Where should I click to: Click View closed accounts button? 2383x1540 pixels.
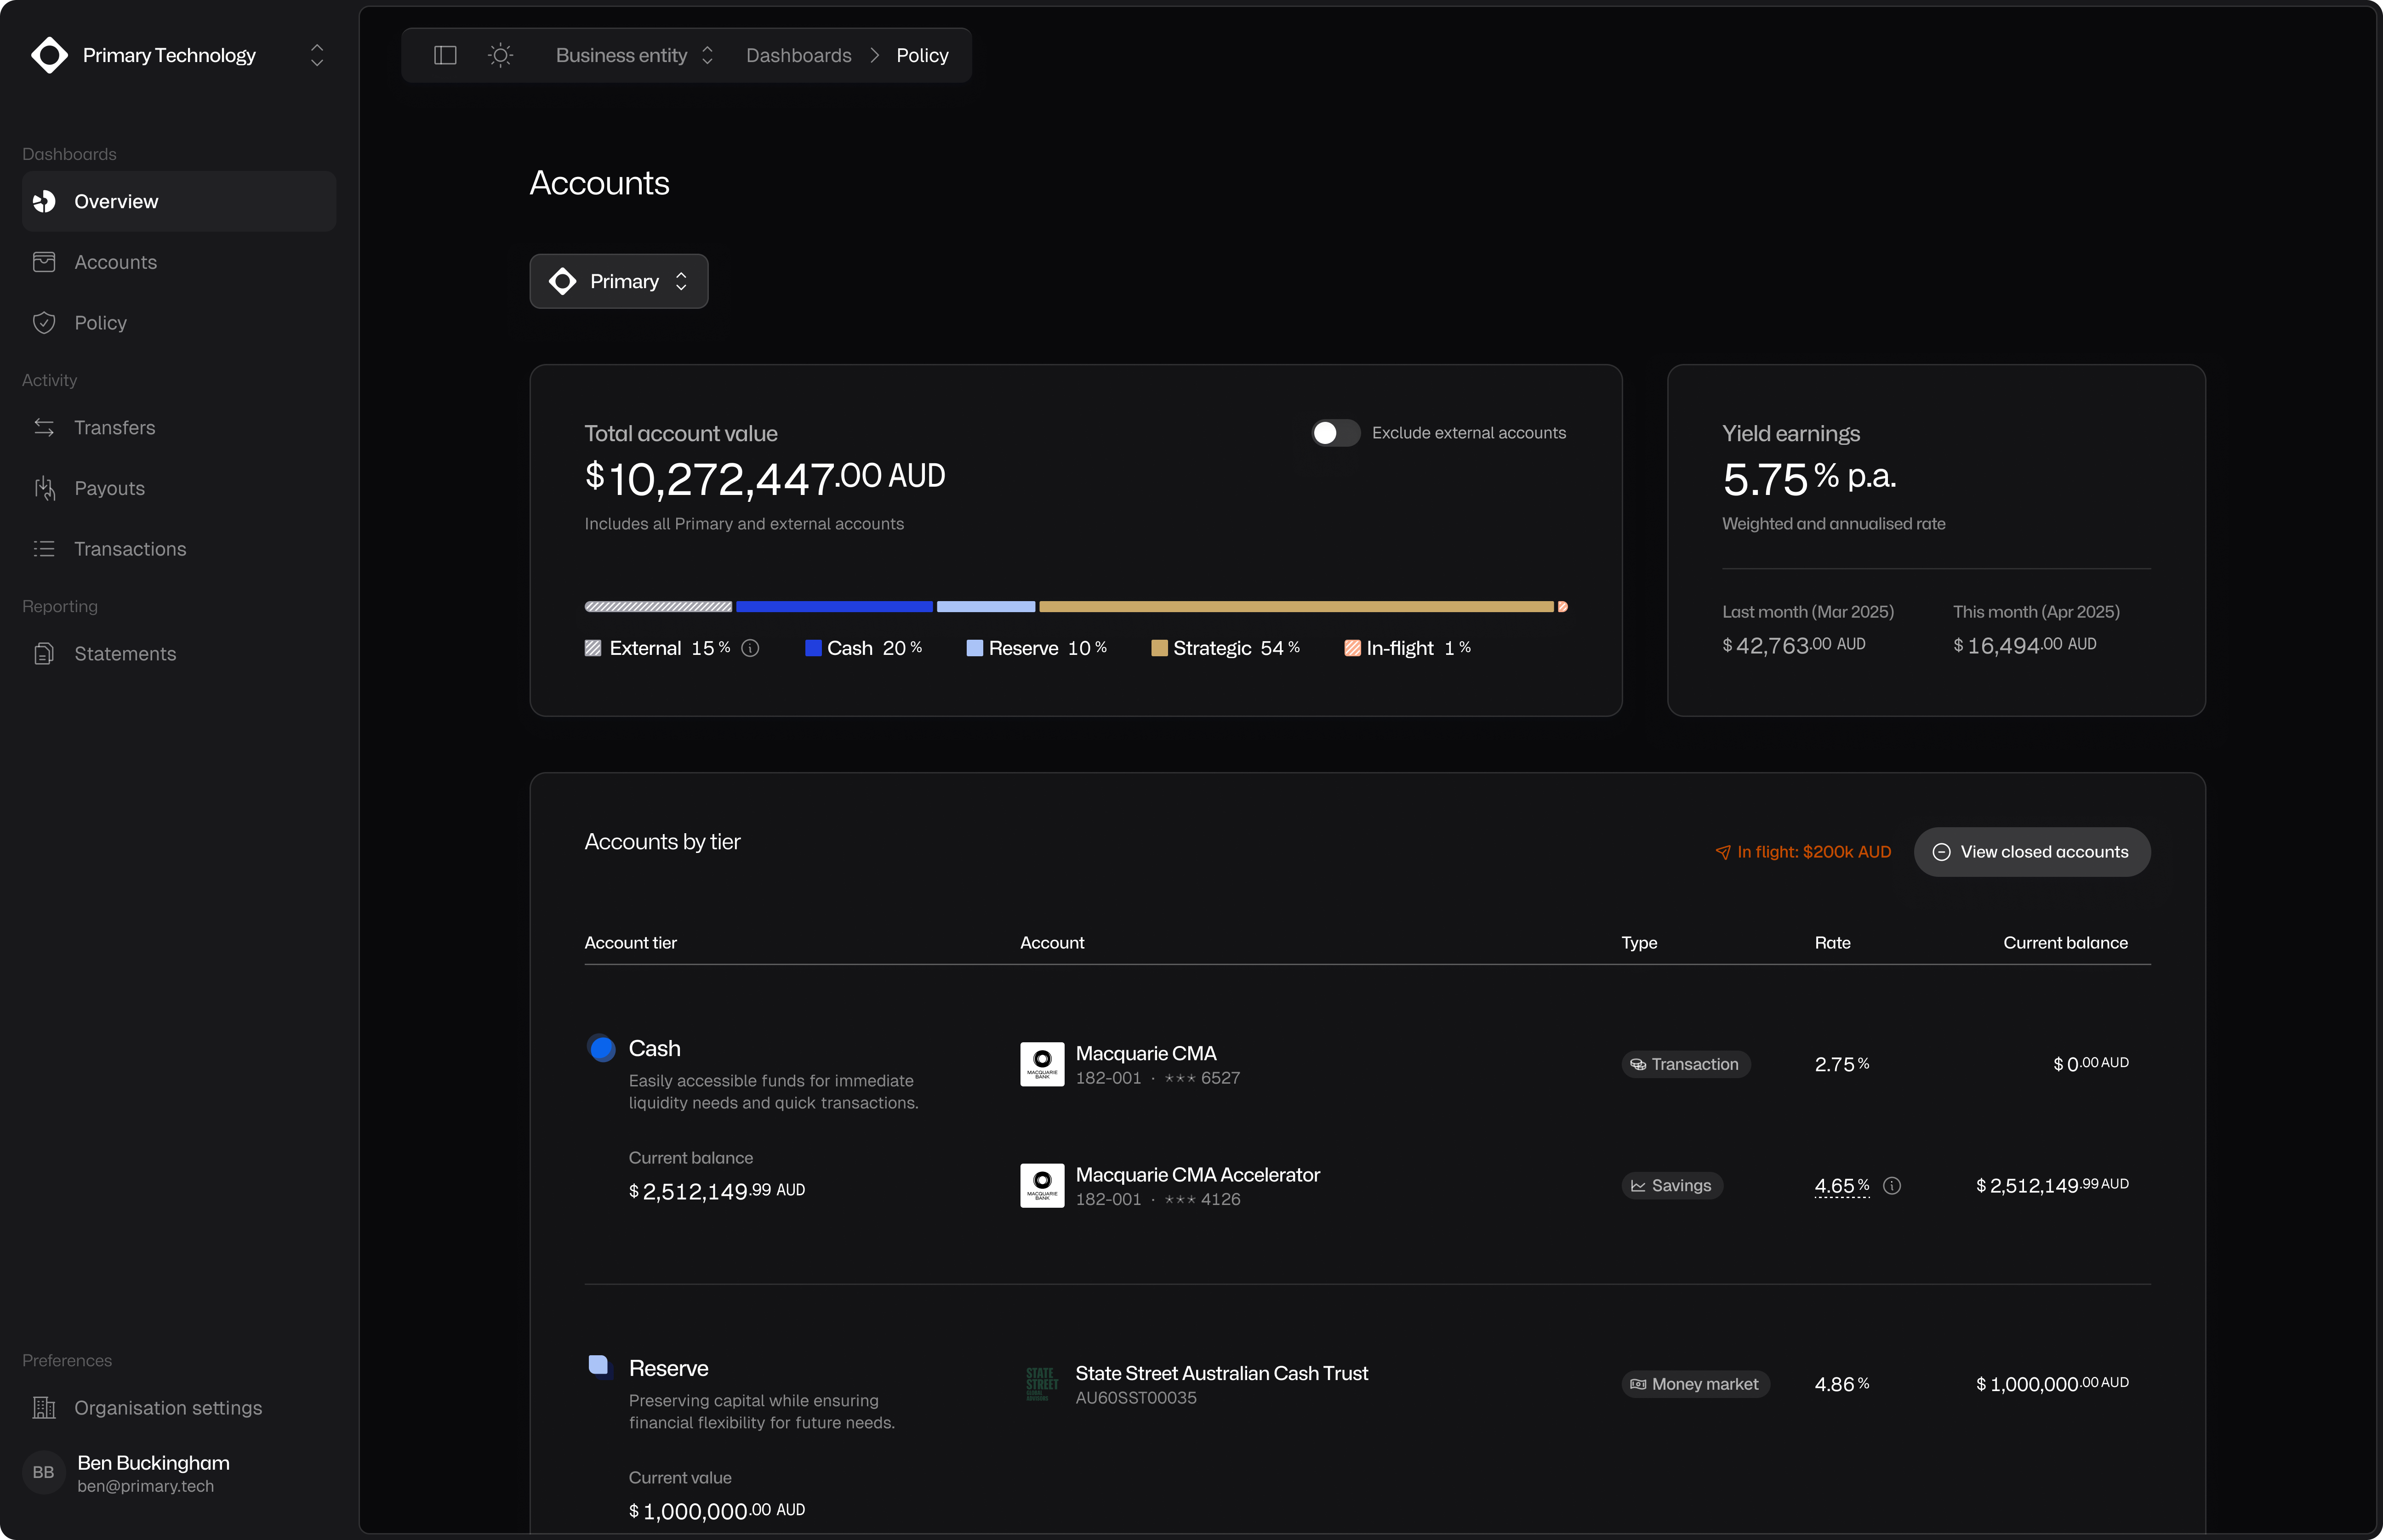tap(2031, 851)
